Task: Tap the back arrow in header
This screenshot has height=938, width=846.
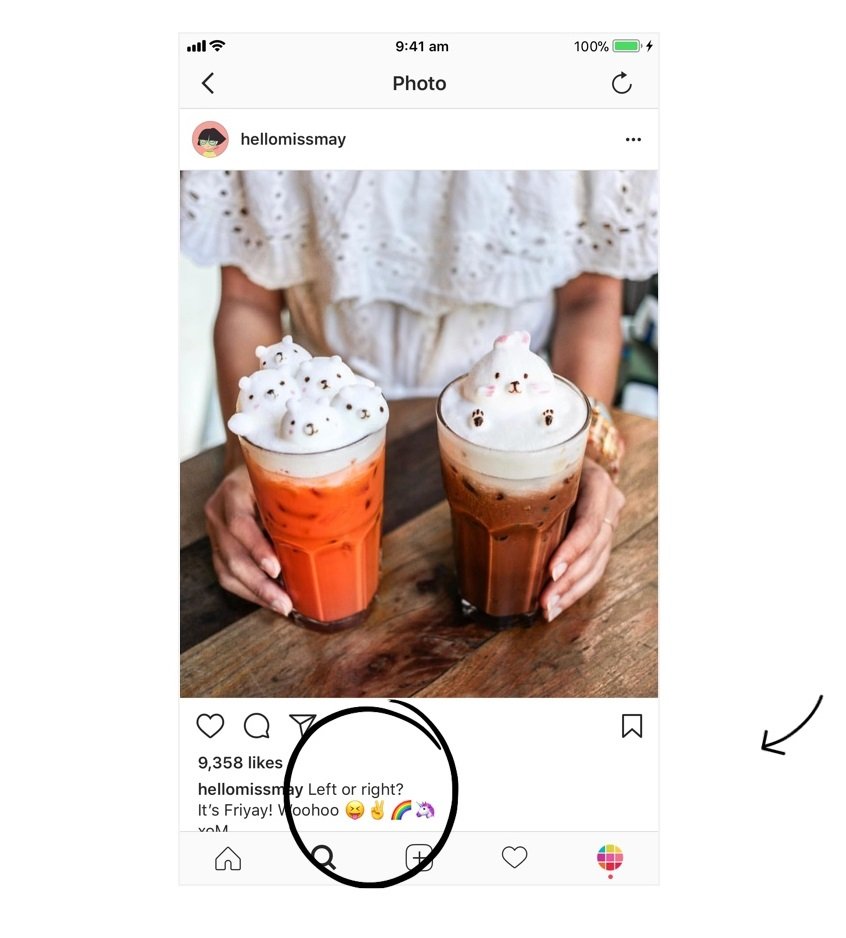Action: coord(208,83)
